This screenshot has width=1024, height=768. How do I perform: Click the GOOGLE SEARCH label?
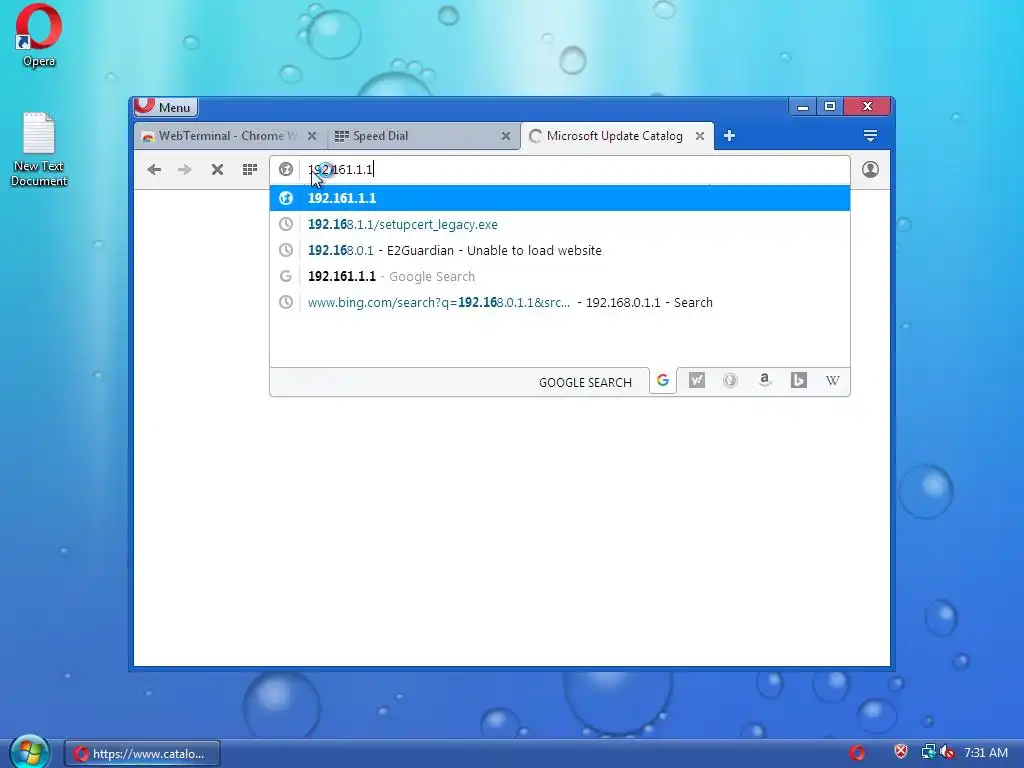click(x=585, y=383)
